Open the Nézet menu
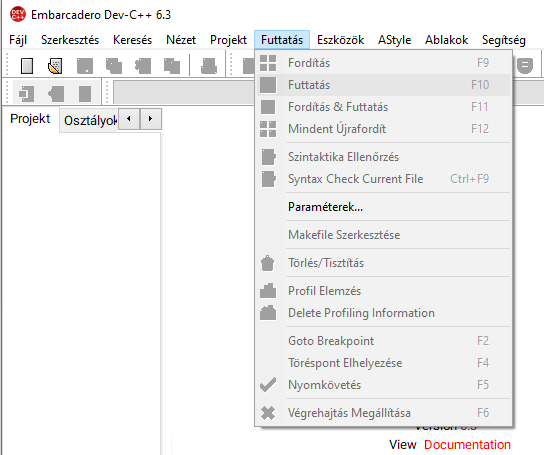The width and height of the screenshot is (544, 455). point(181,40)
